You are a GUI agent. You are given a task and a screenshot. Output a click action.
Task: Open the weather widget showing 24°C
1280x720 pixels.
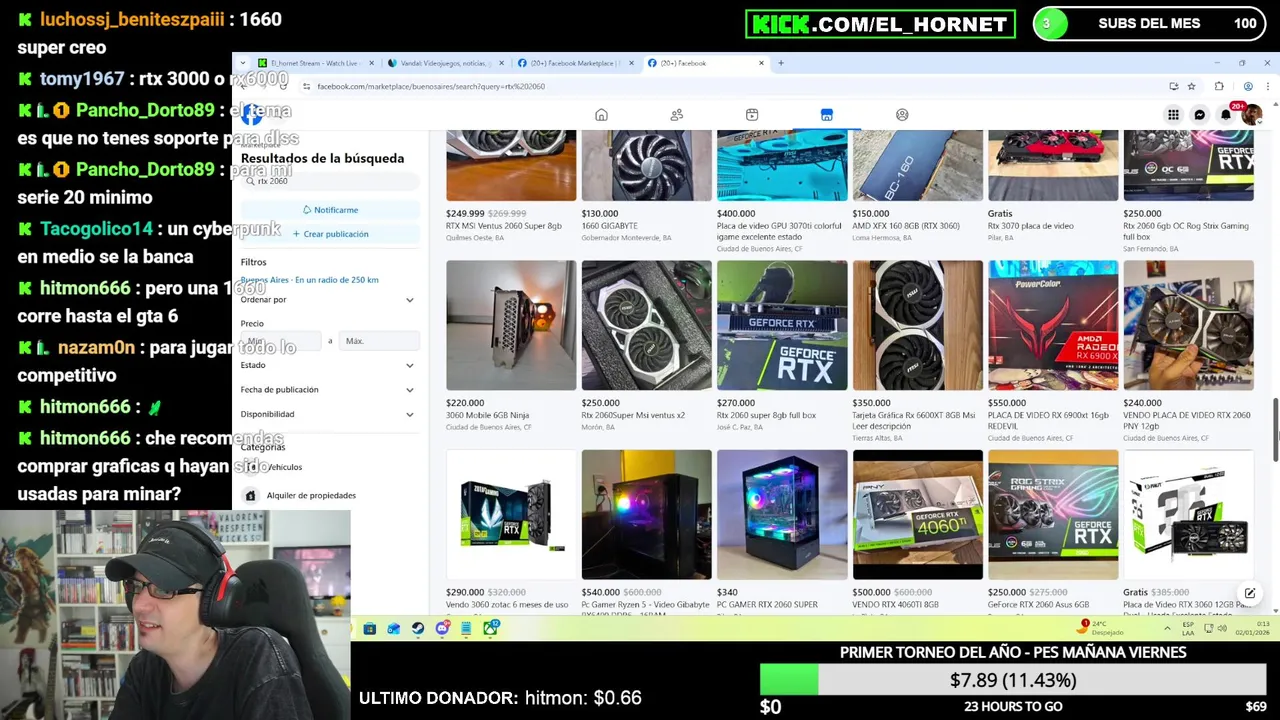[x=1101, y=628]
